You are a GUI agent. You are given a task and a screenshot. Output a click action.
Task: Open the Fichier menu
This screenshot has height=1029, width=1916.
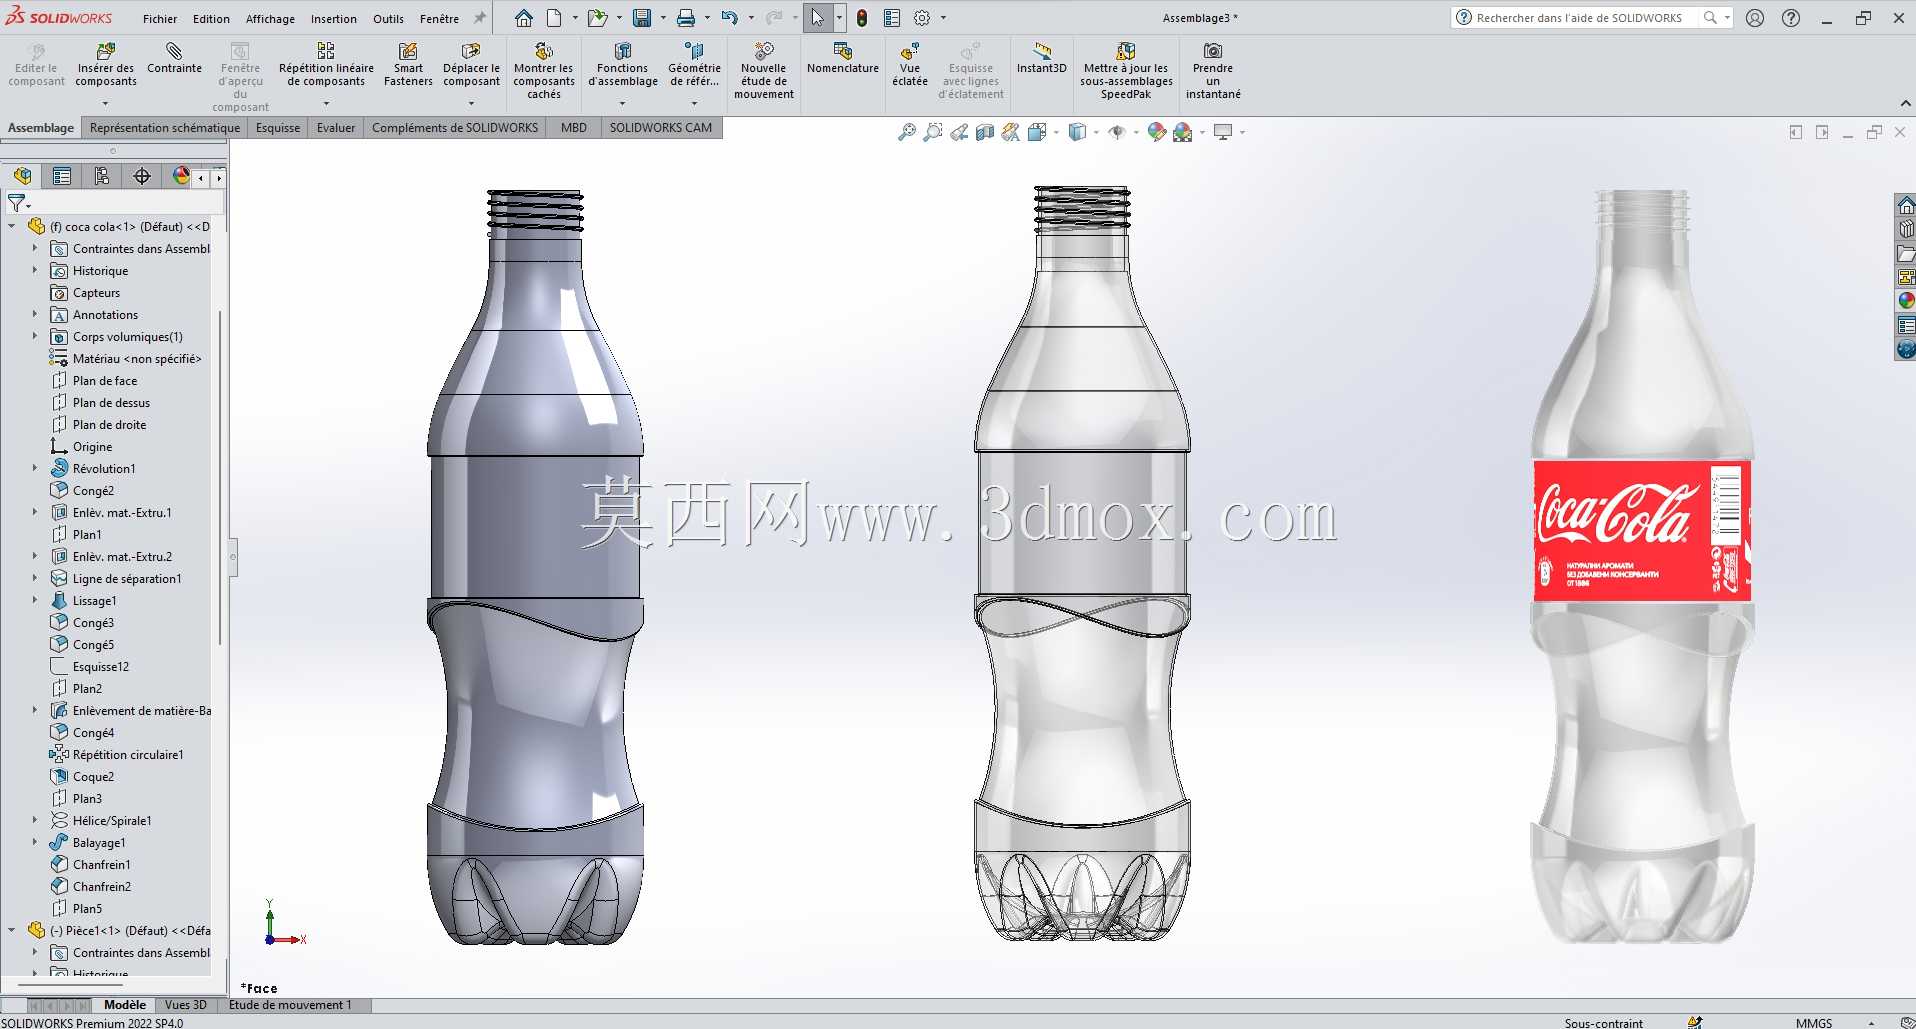(x=160, y=19)
